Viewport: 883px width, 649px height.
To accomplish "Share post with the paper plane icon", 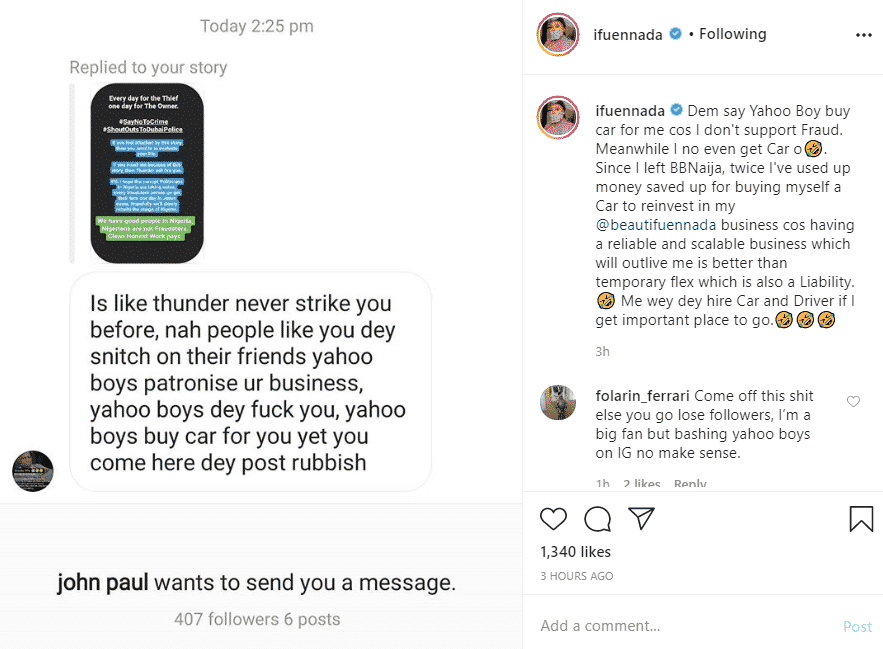I will (x=641, y=518).
